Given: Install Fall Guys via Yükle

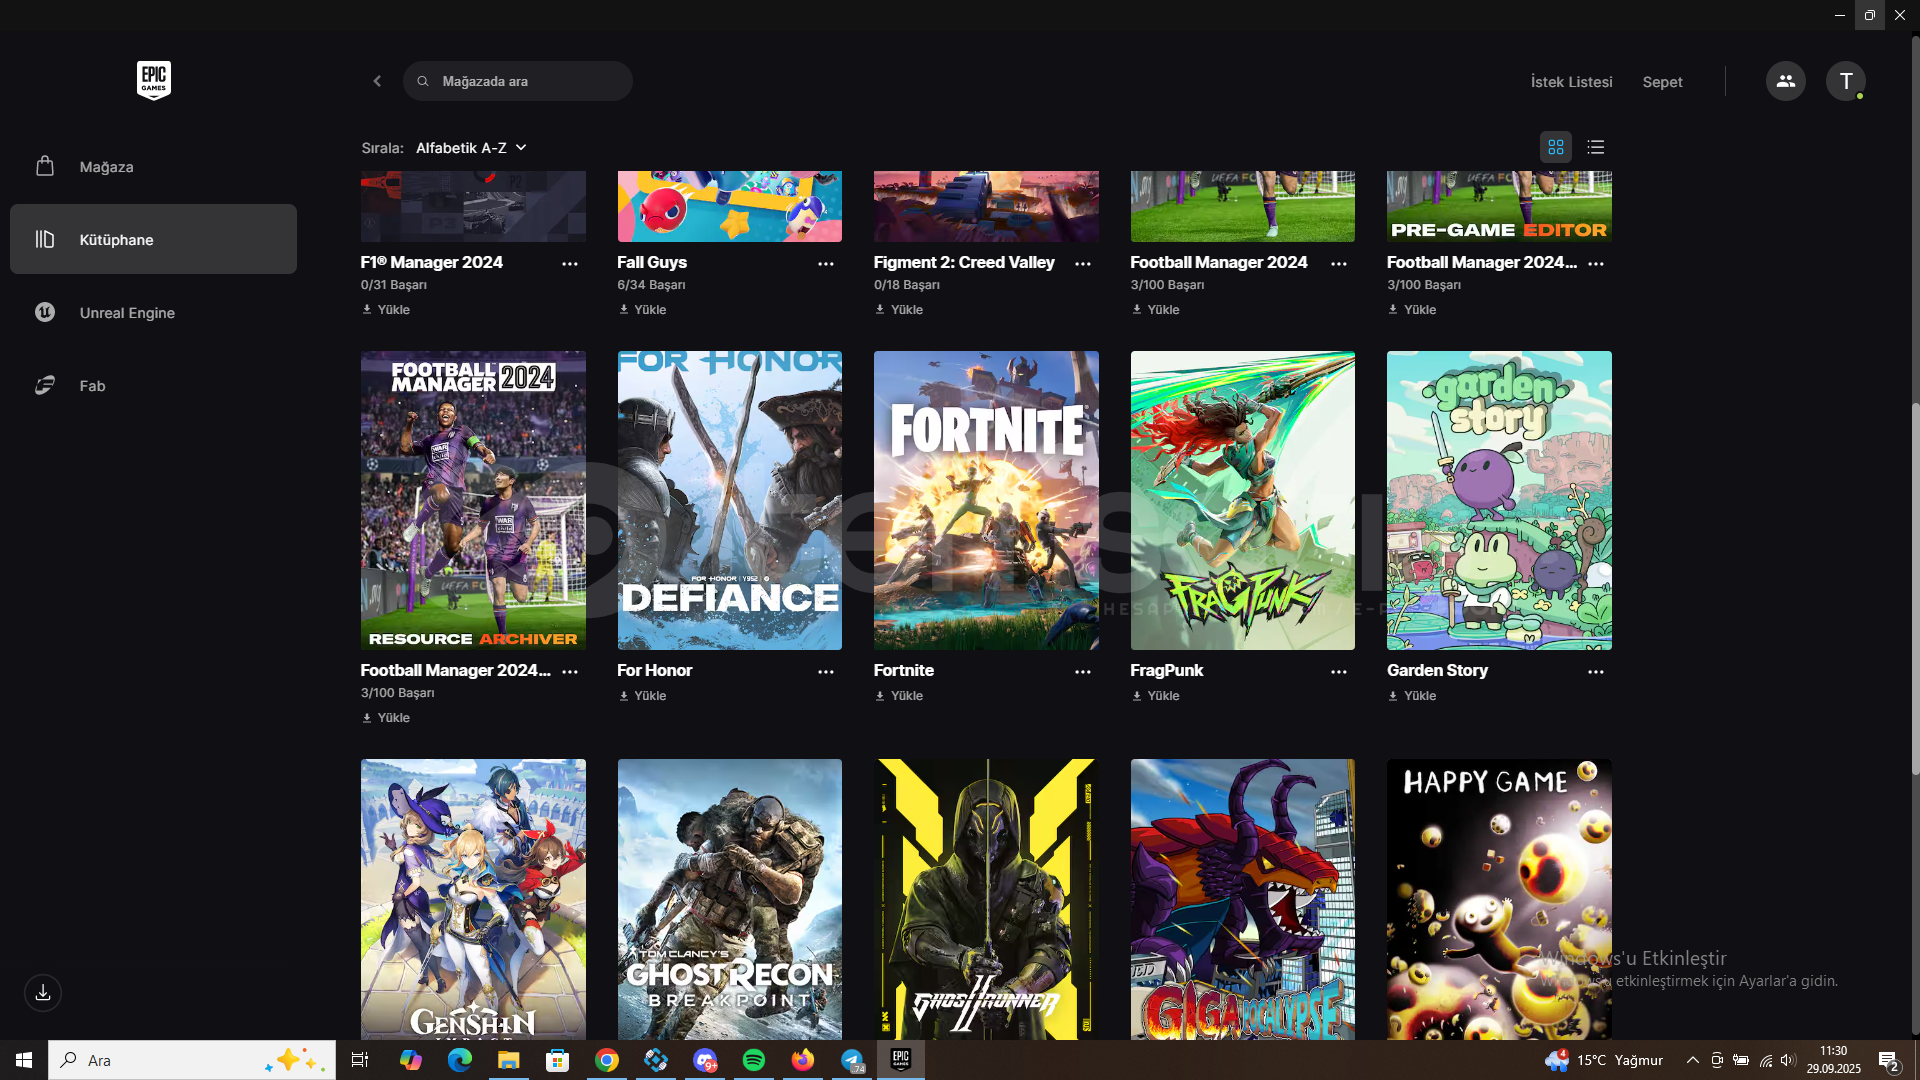Looking at the screenshot, I should tap(642, 310).
